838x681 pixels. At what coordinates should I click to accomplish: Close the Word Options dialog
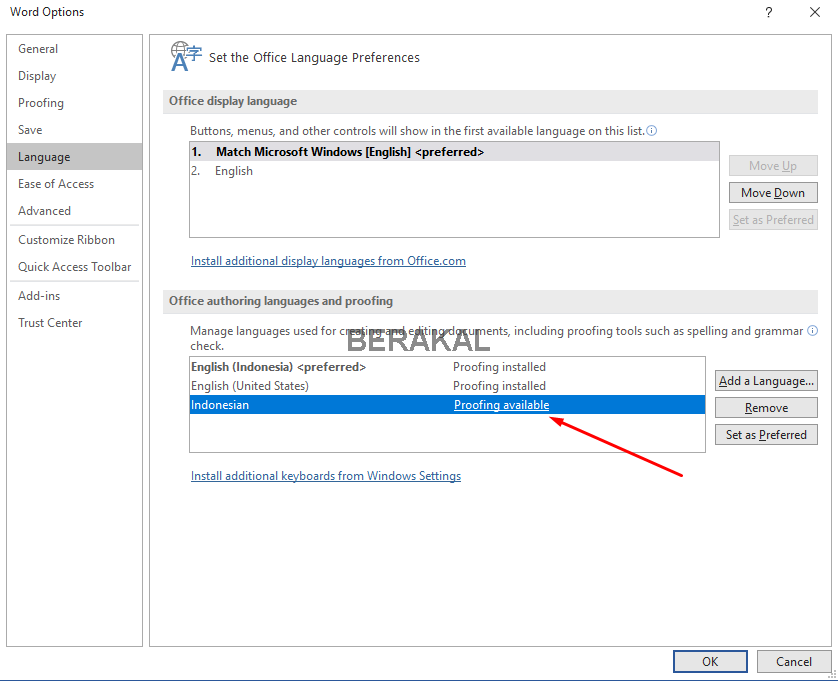coord(814,12)
